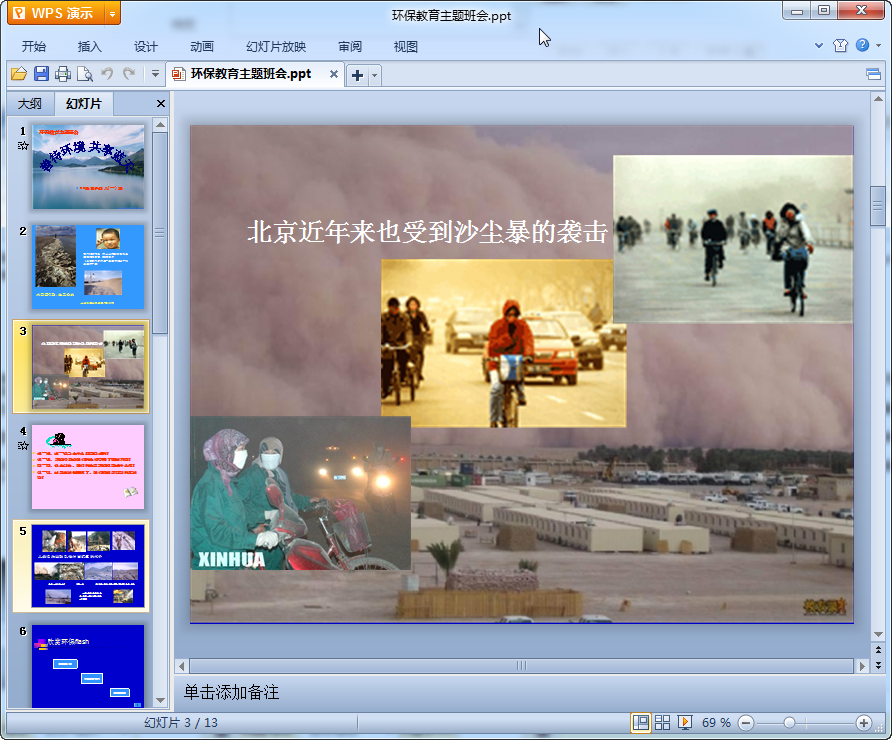Image resolution: width=892 pixels, height=740 pixels.
Task: Open the dropdown beside the new tab plus
Action: pos(375,75)
